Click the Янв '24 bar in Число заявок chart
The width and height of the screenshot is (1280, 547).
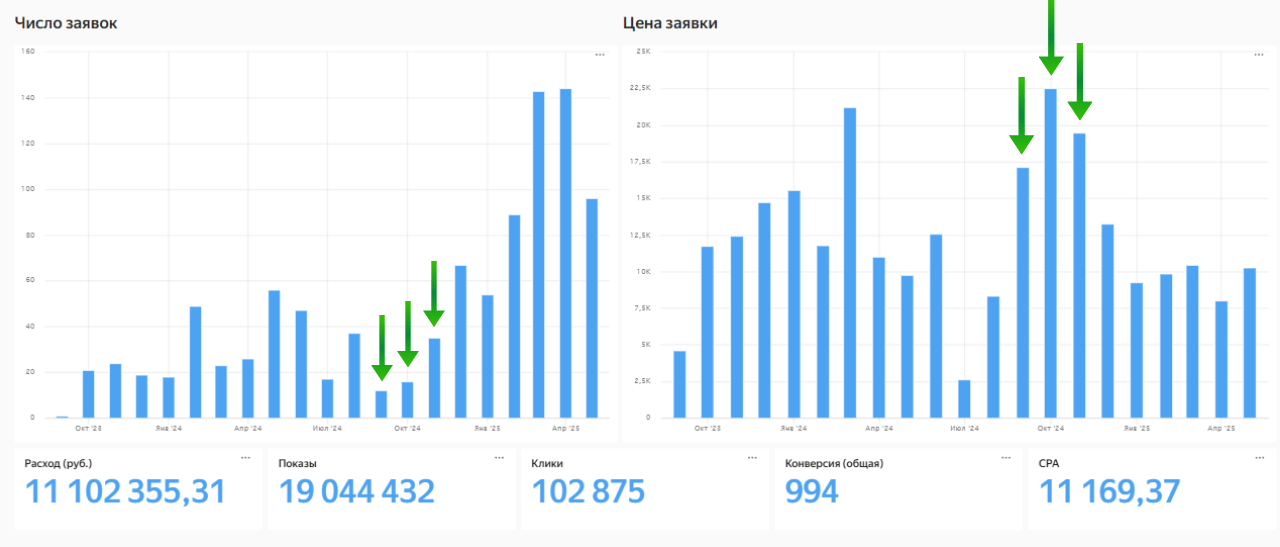pos(169,398)
